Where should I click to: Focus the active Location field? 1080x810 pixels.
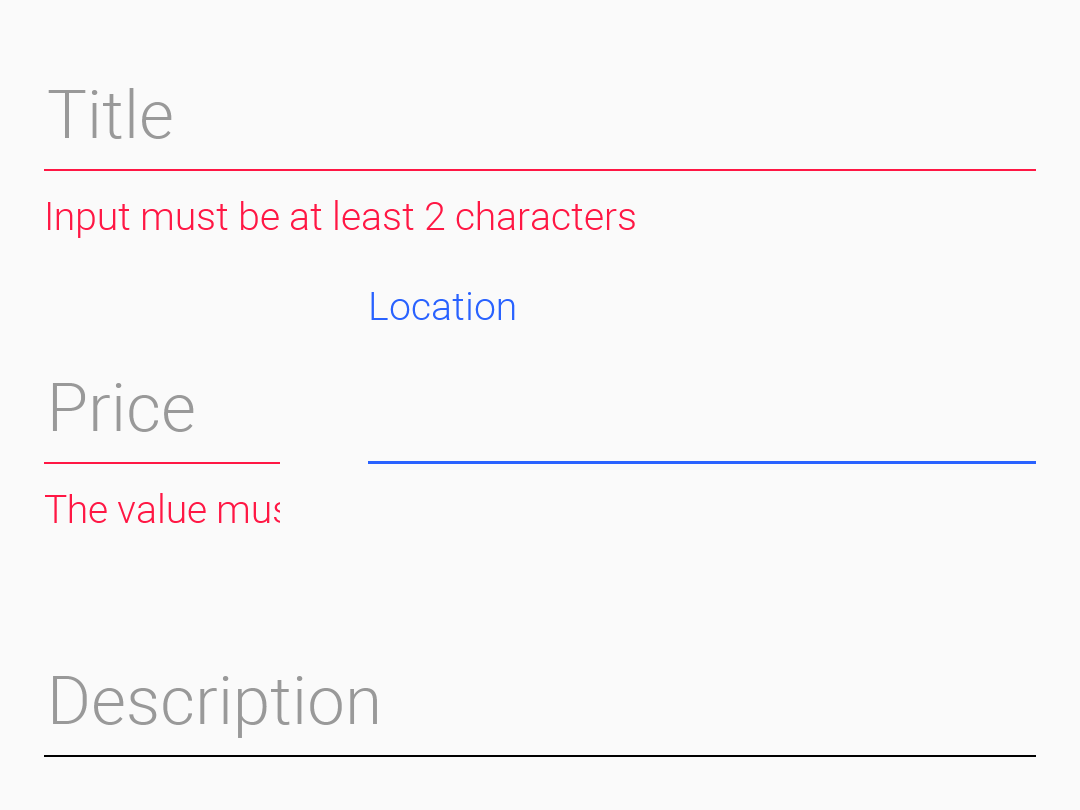point(700,430)
